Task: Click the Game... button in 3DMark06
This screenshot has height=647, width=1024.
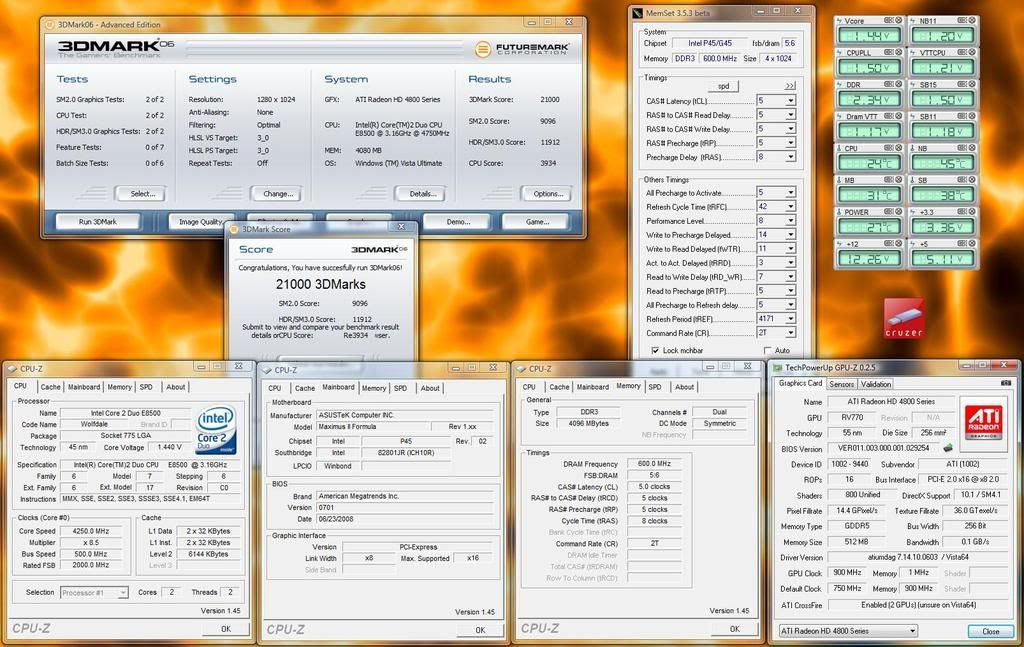Action: tap(537, 222)
